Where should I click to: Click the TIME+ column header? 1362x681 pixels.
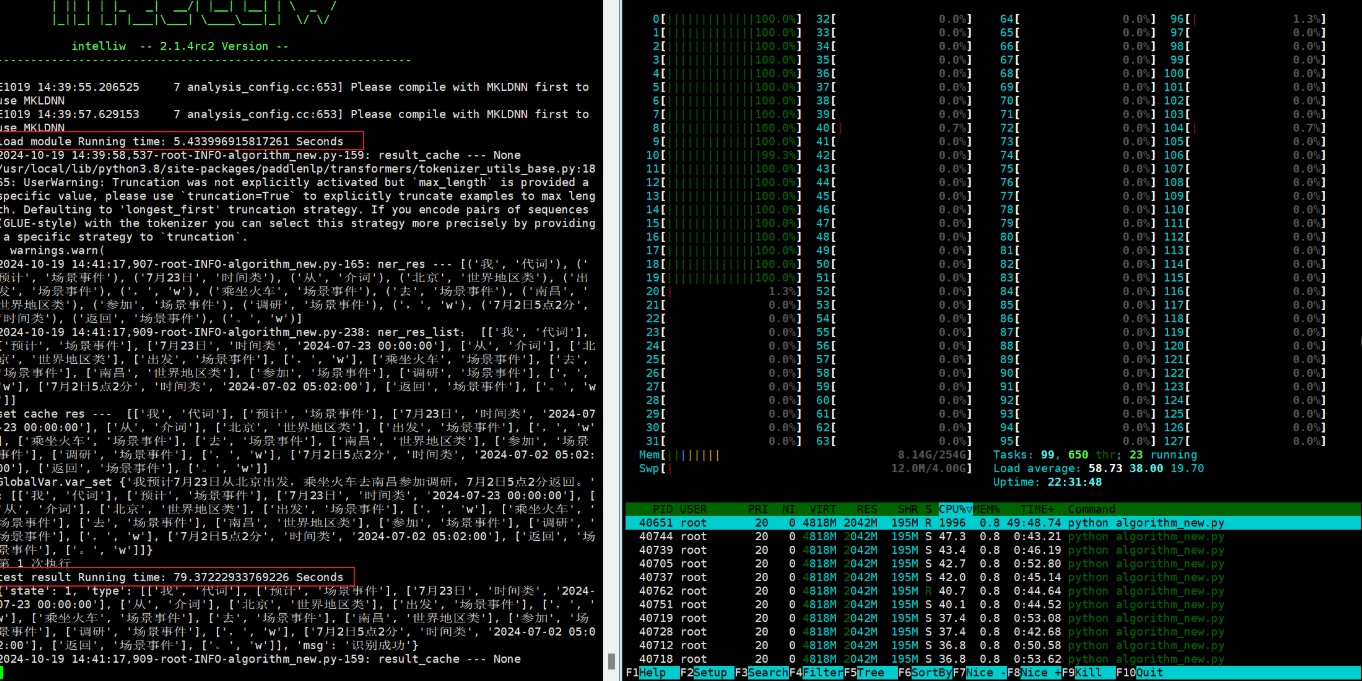click(1037, 509)
